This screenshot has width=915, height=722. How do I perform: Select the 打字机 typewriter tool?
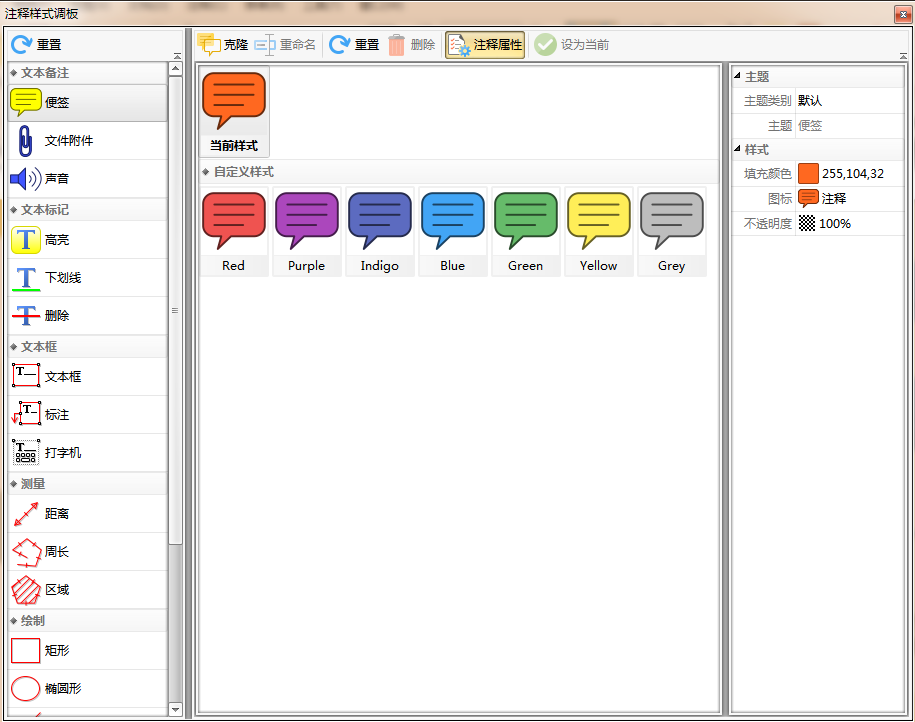88,452
